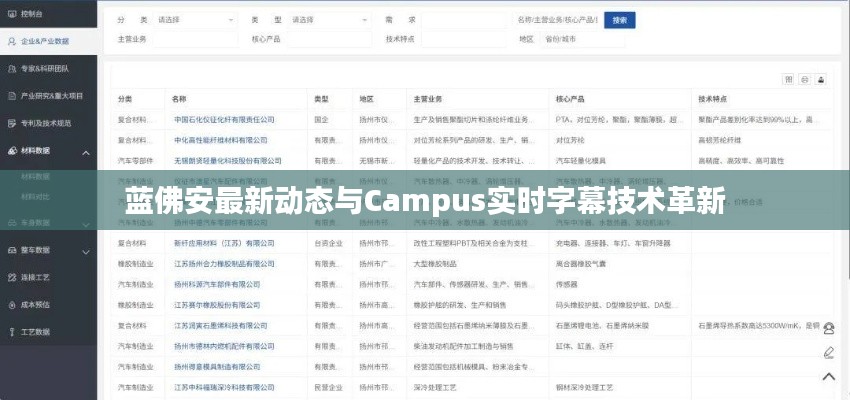Click the 专利及技术规范 sidebar icon
This screenshot has width=850, height=400.
pyautogui.click(x=11, y=123)
